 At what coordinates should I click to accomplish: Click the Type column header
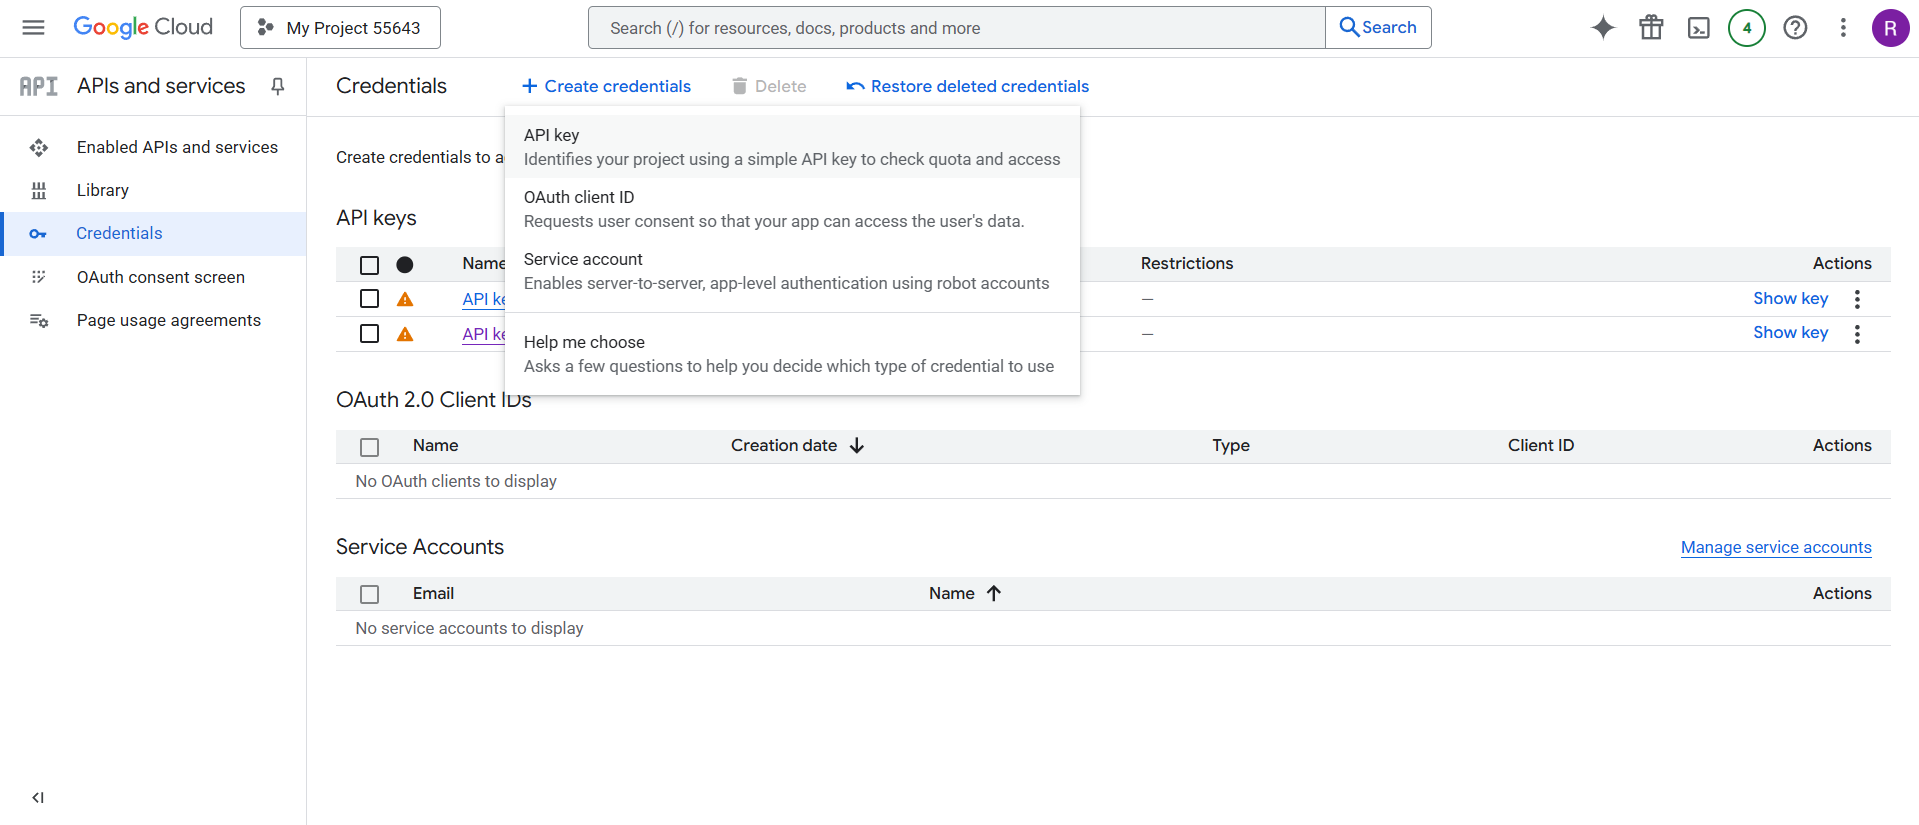point(1231,445)
